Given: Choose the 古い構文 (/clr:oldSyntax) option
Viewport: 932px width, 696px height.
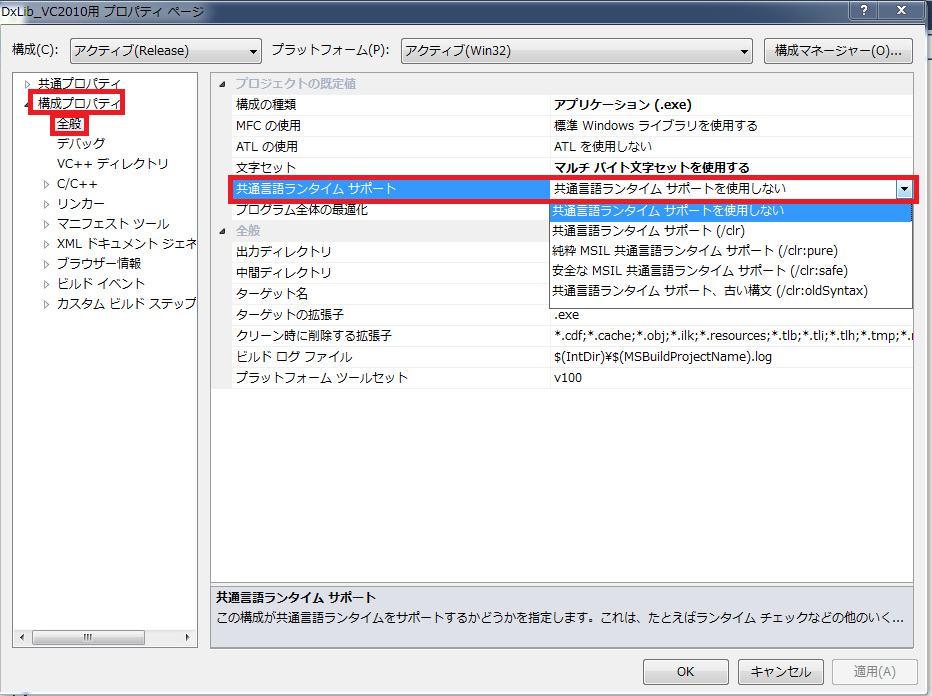Looking at the screenshot, I should coord(709,290).
